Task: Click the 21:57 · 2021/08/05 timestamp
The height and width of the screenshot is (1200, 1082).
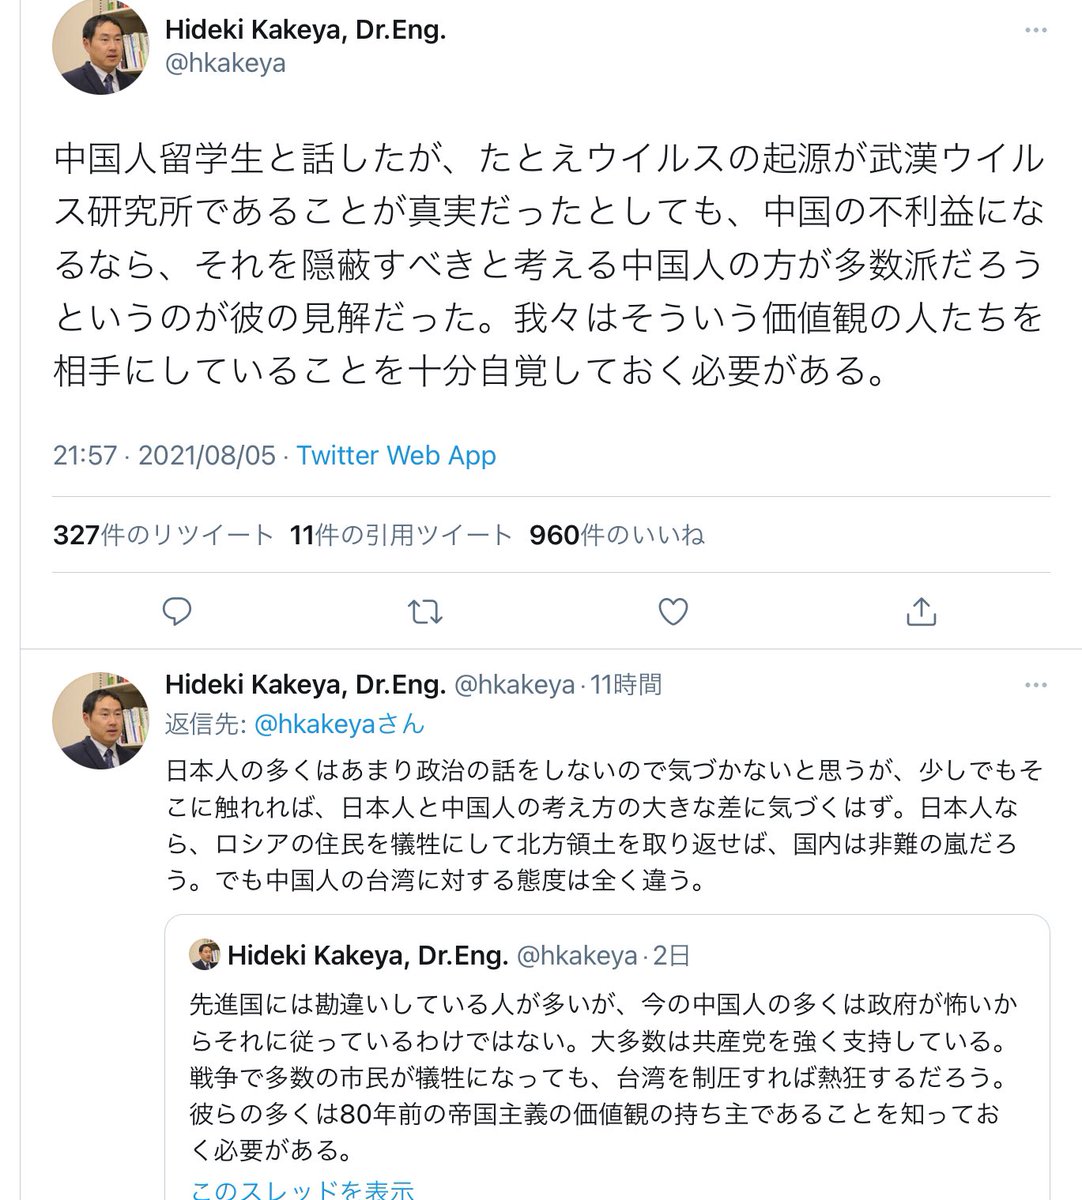Action: 164,455
